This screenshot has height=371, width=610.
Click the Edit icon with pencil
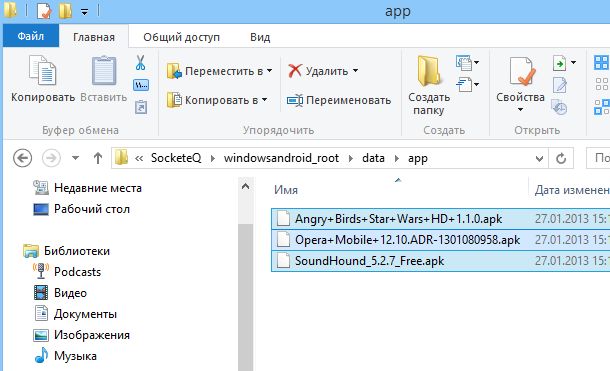click(560, 85)
